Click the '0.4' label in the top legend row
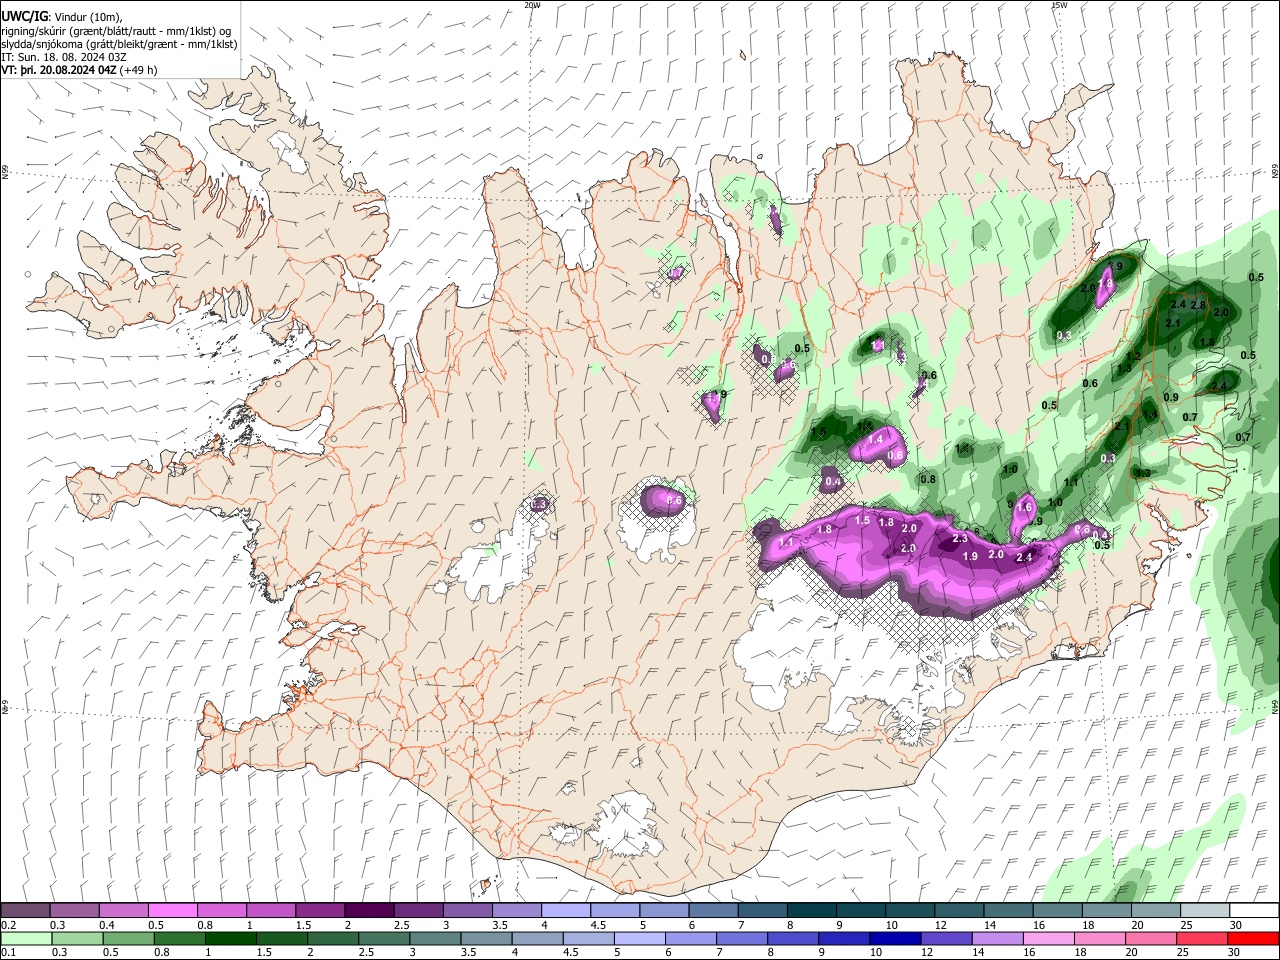Viewport: 1280px width, 960px height. (x=107, y=925)
